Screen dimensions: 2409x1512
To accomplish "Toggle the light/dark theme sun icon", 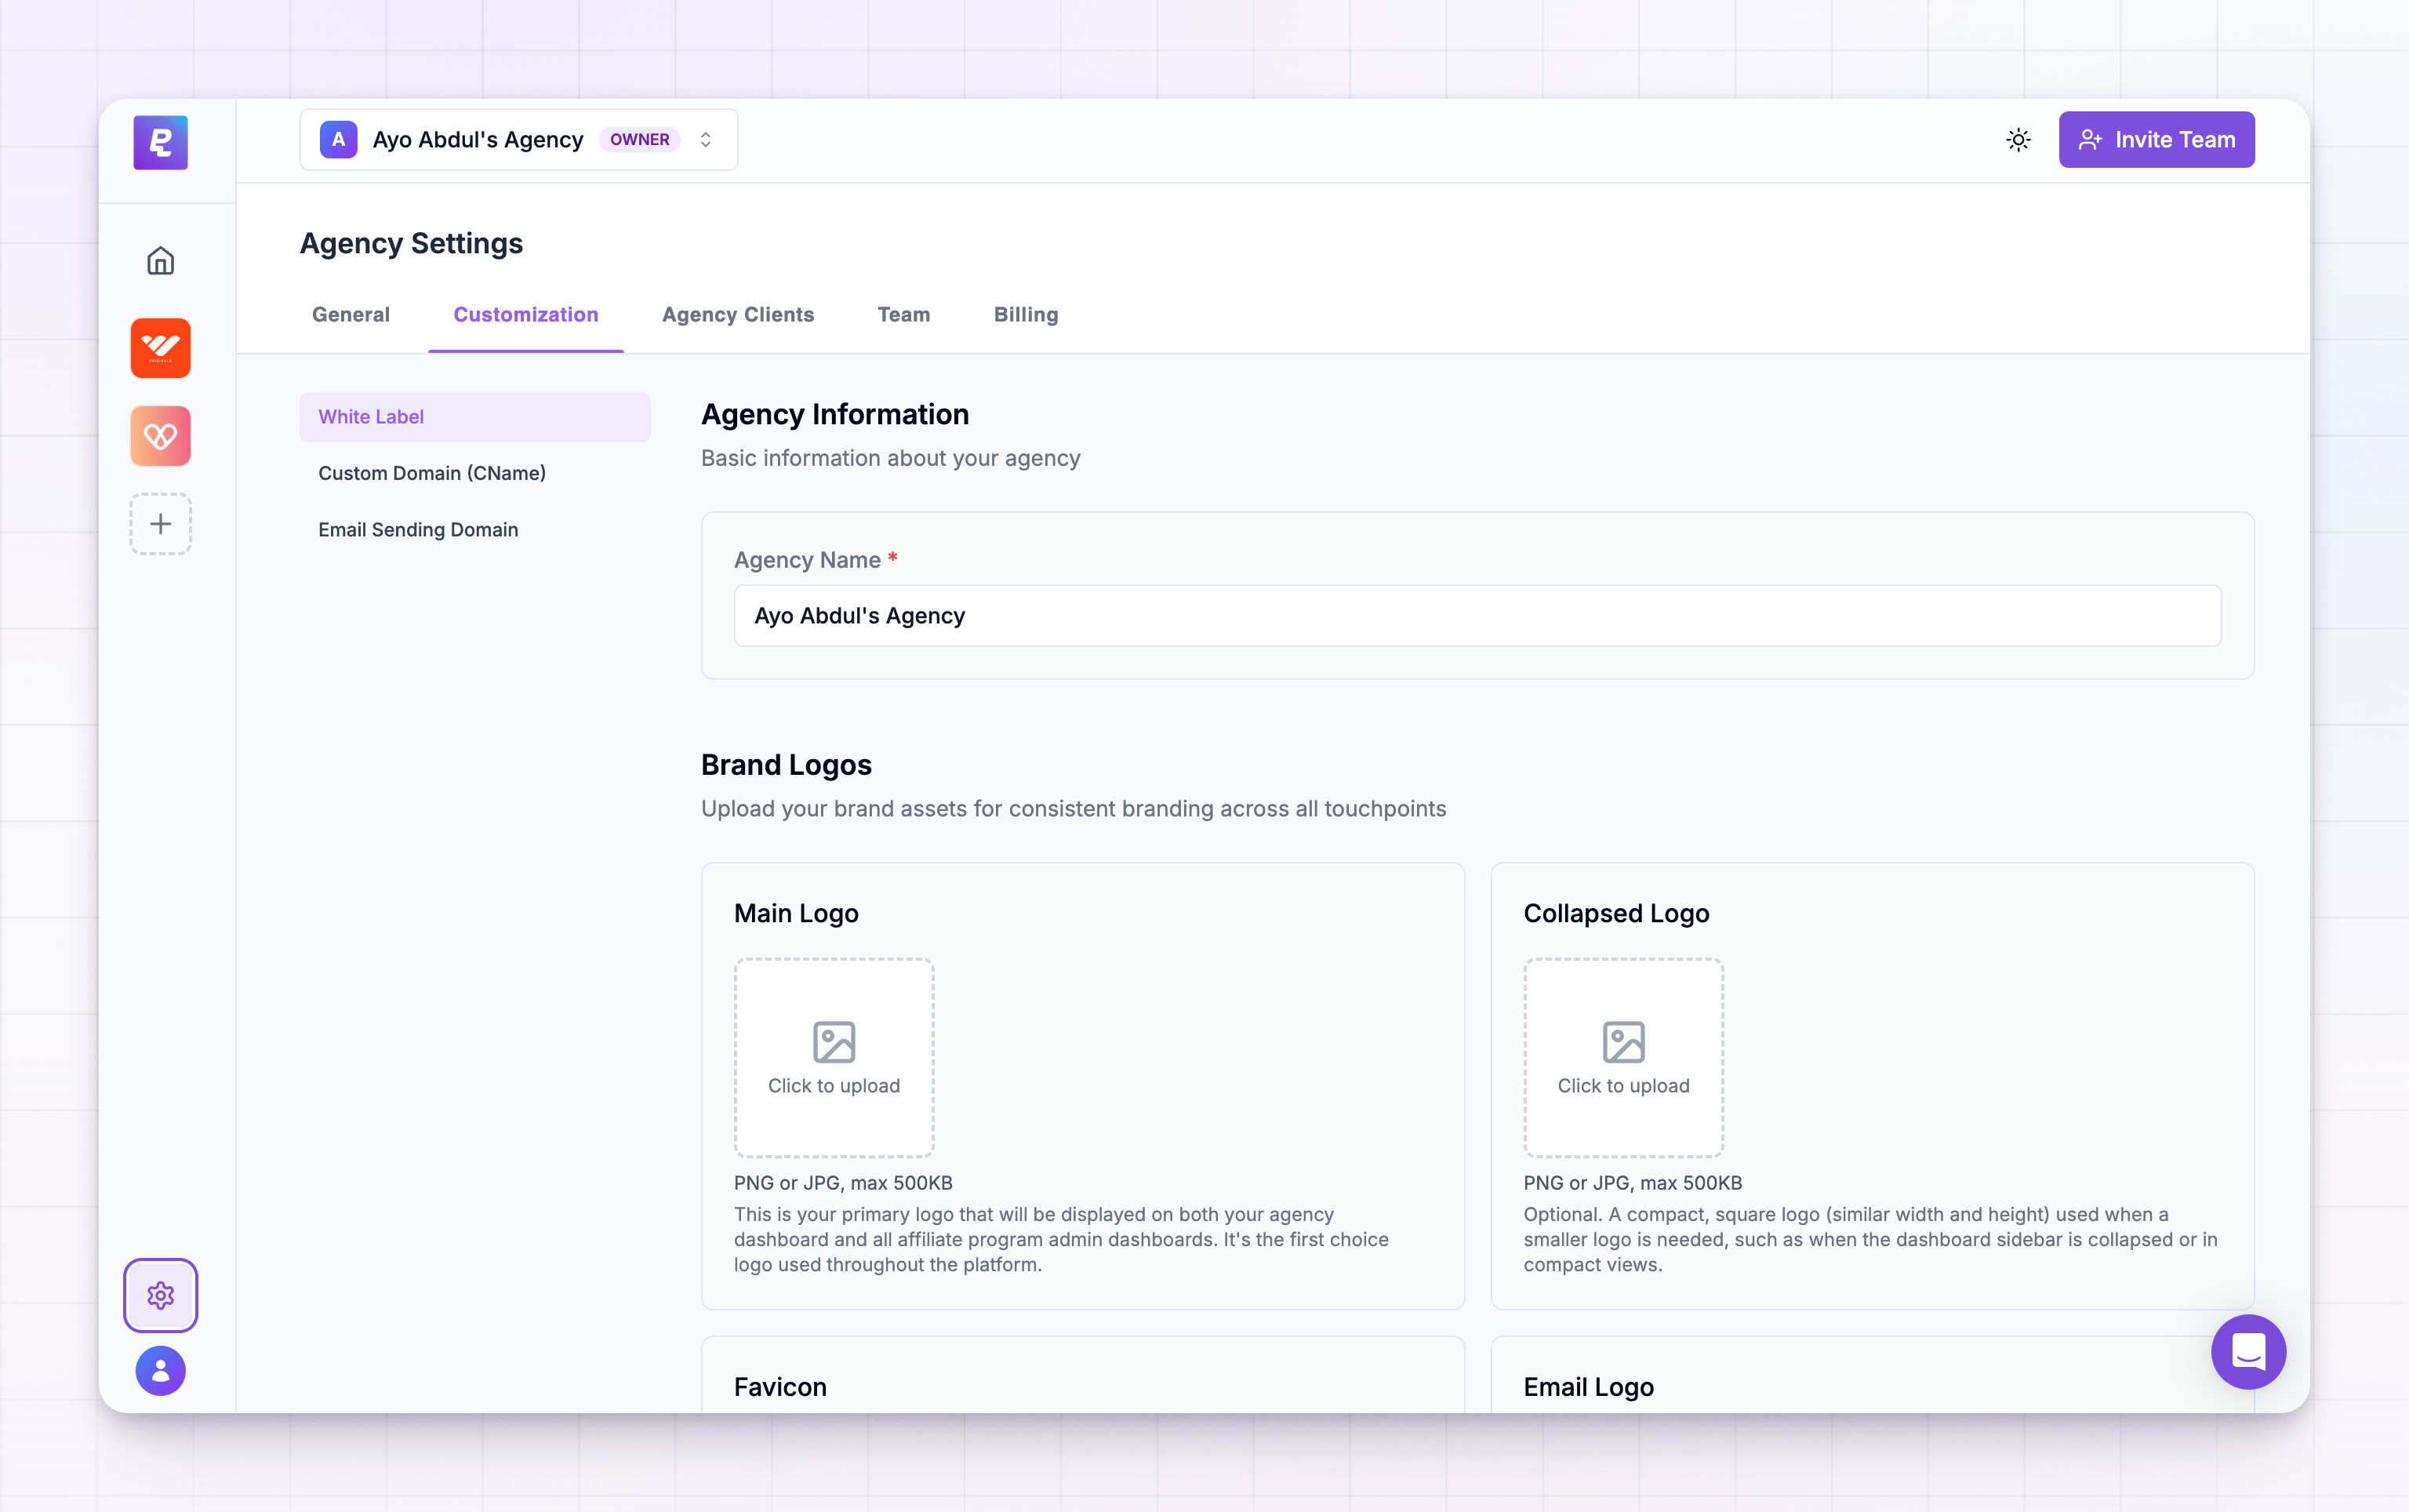I will tap(2018, 140).
